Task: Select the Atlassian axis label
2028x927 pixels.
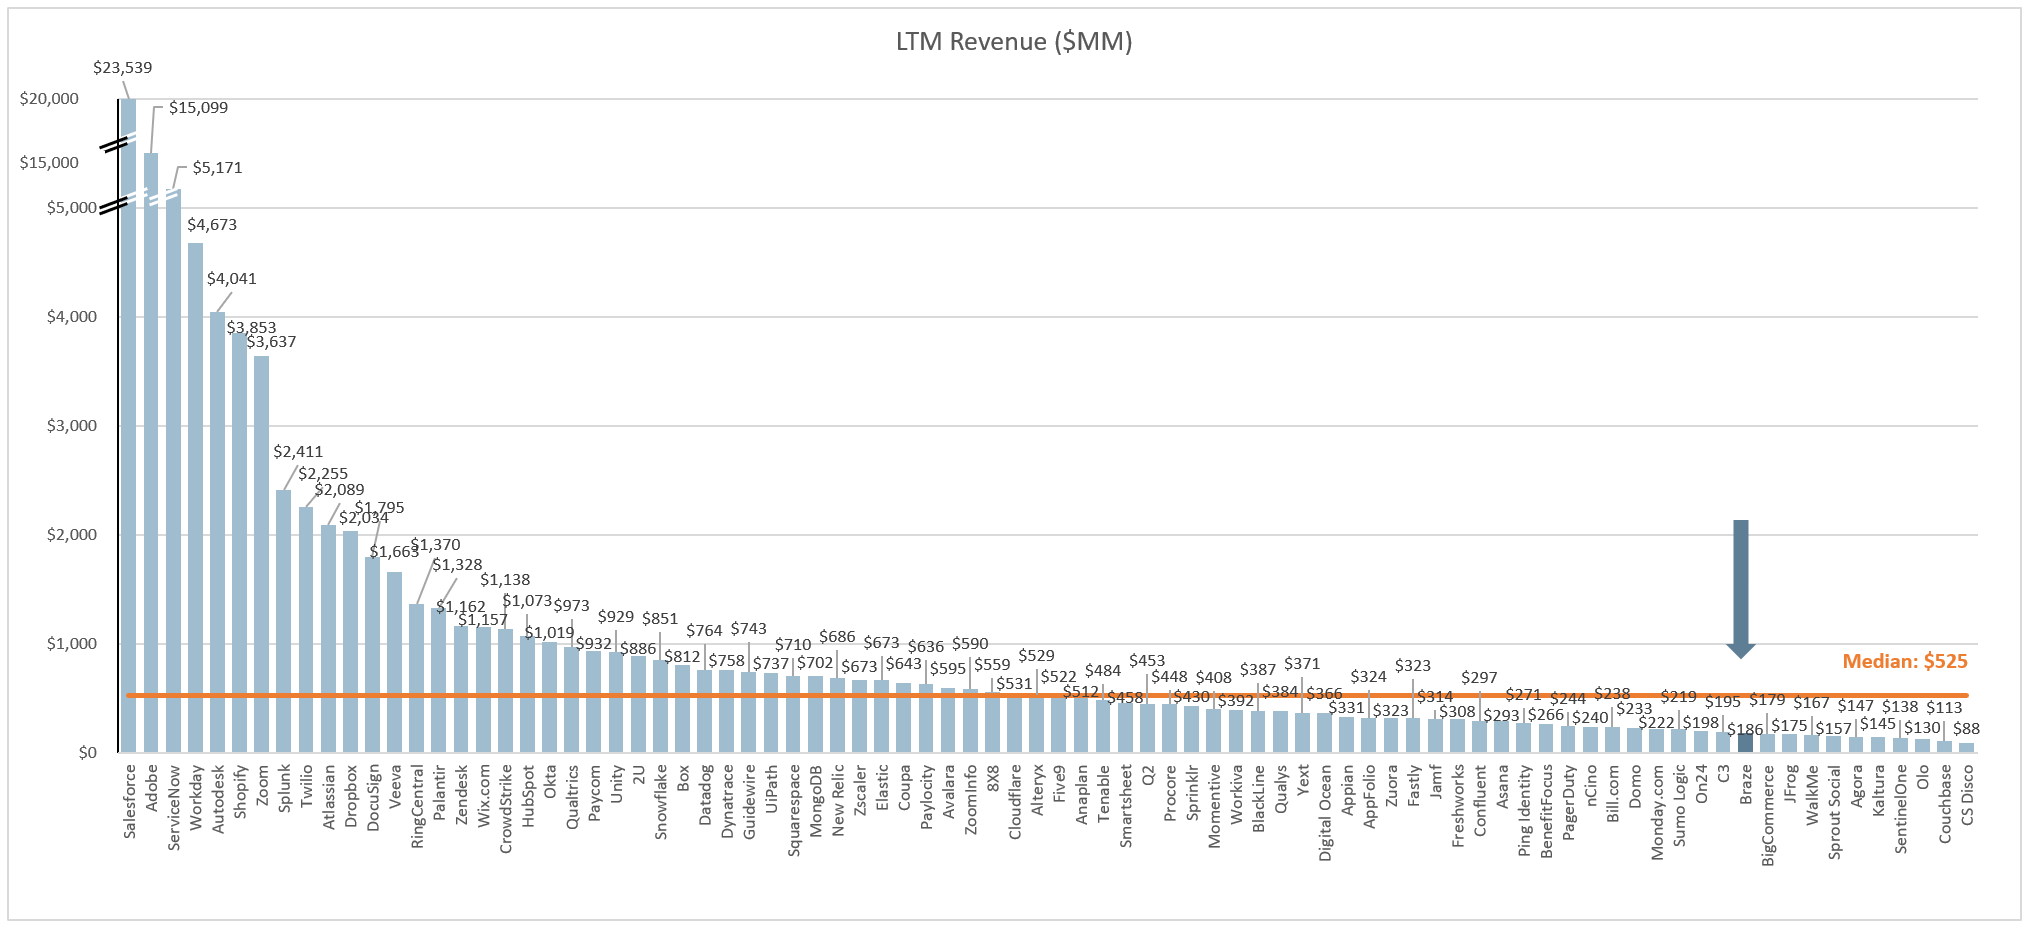Action: pos(329,797)
